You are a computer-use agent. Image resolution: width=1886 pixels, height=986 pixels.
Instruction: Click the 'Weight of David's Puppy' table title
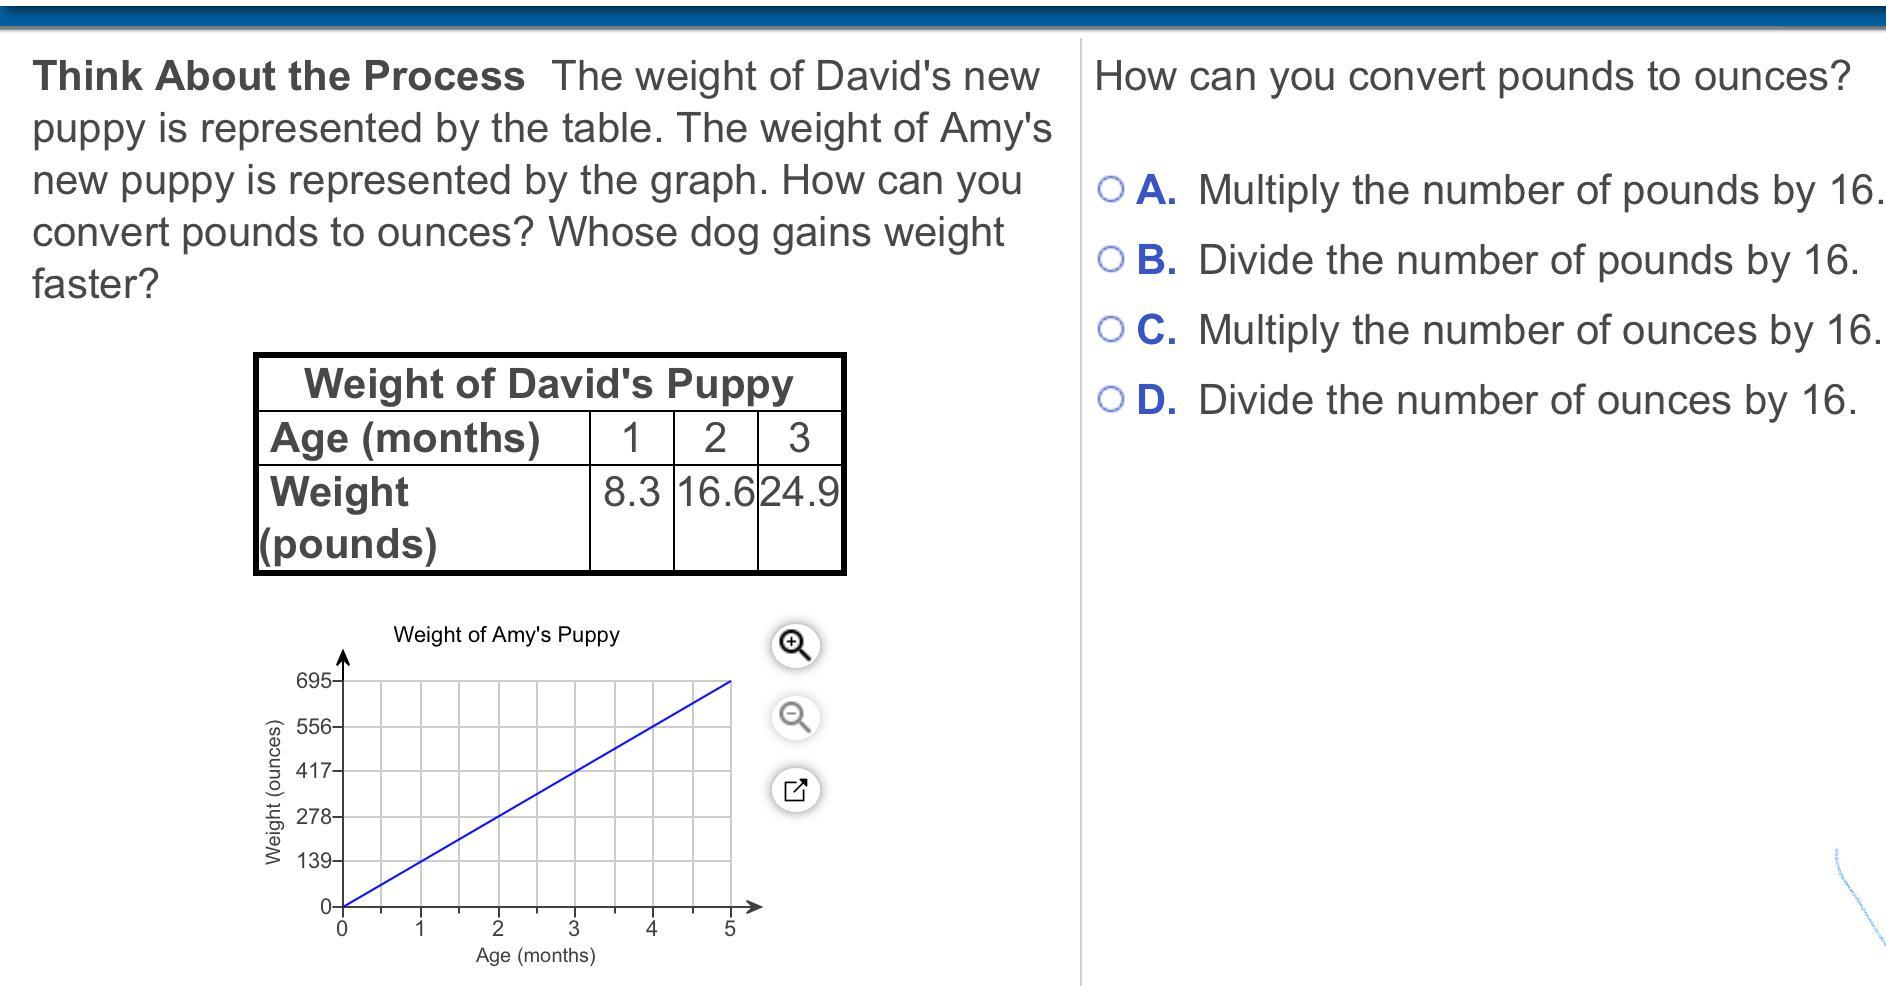coord(549,384)
